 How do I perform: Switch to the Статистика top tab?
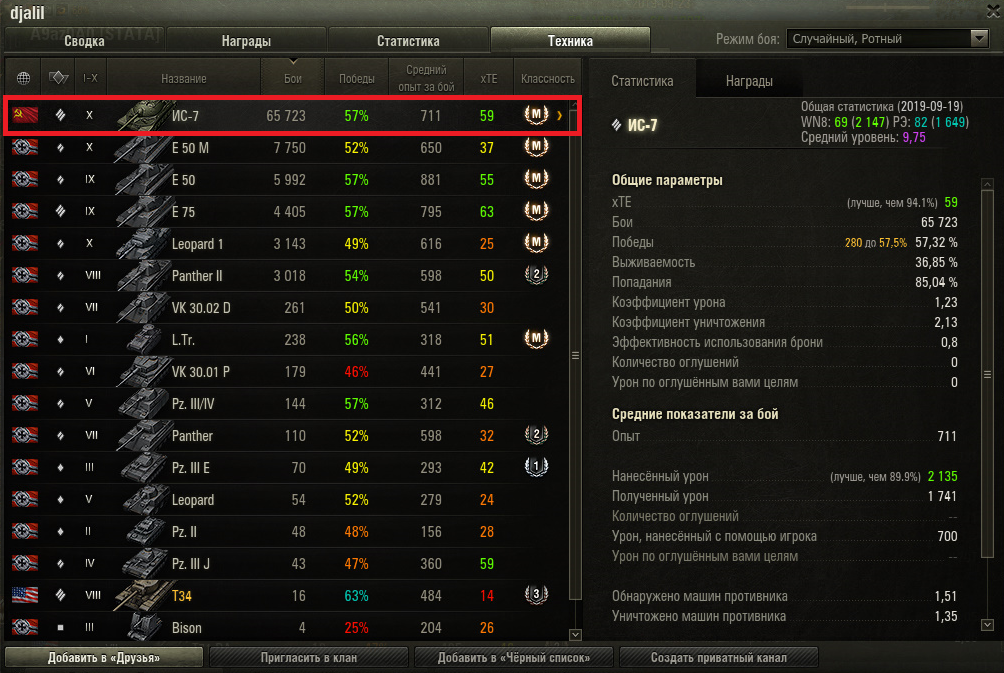click(x=409, y=40)
